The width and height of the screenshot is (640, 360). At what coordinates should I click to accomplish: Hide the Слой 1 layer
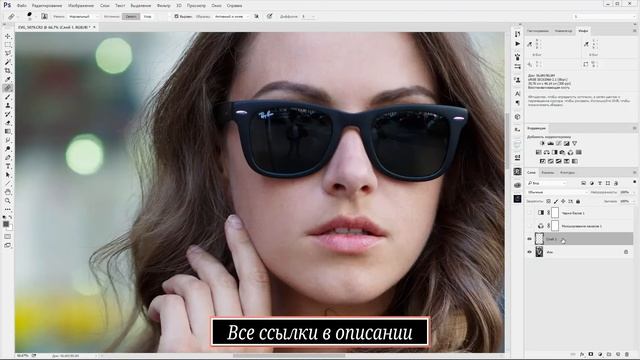(x=530, y=239)
